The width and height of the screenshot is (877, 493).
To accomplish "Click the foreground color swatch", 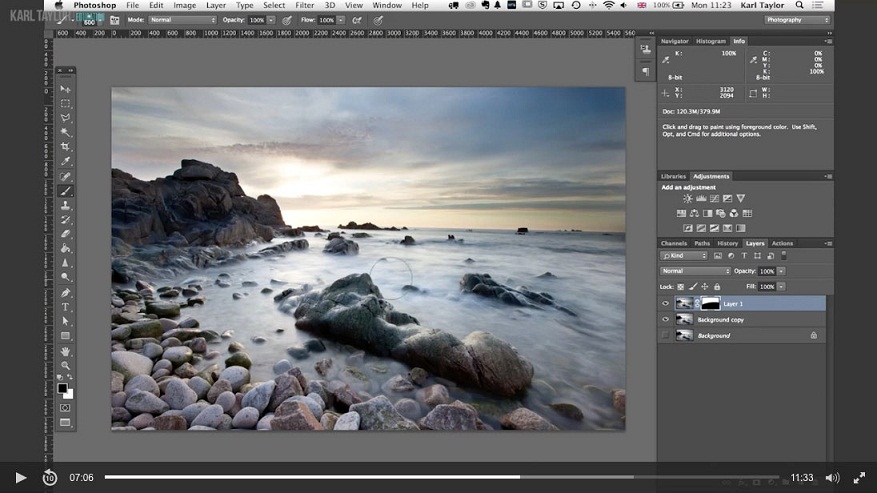I will coord(63,387).
